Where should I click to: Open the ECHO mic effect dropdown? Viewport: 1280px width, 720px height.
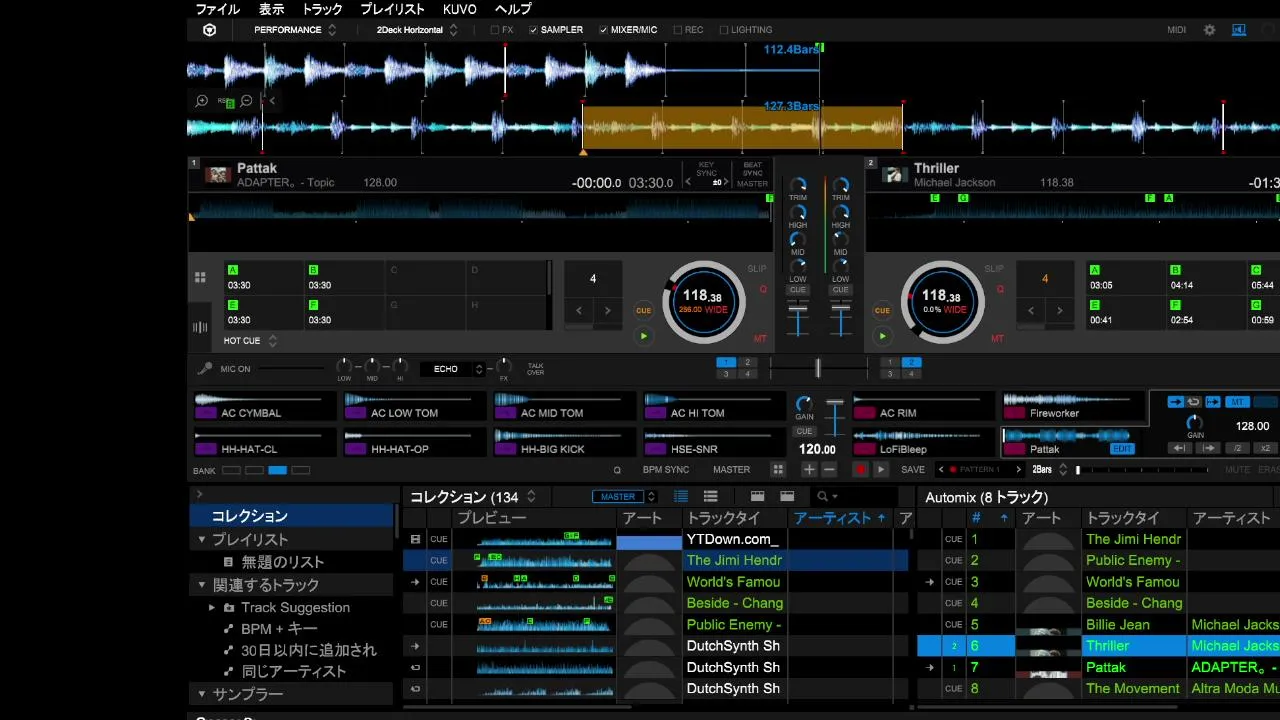click(453, 369)
